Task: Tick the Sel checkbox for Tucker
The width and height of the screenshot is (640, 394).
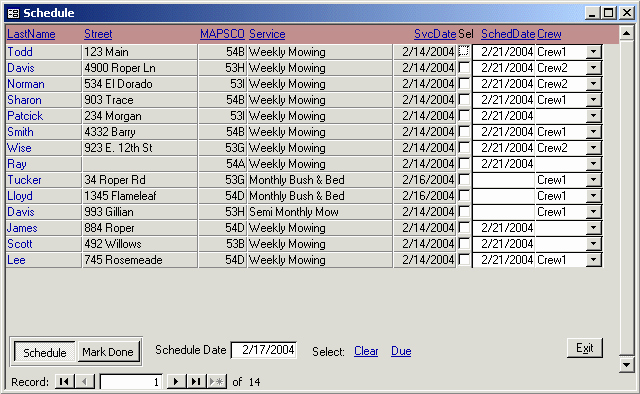Action: tap(464, 179)
